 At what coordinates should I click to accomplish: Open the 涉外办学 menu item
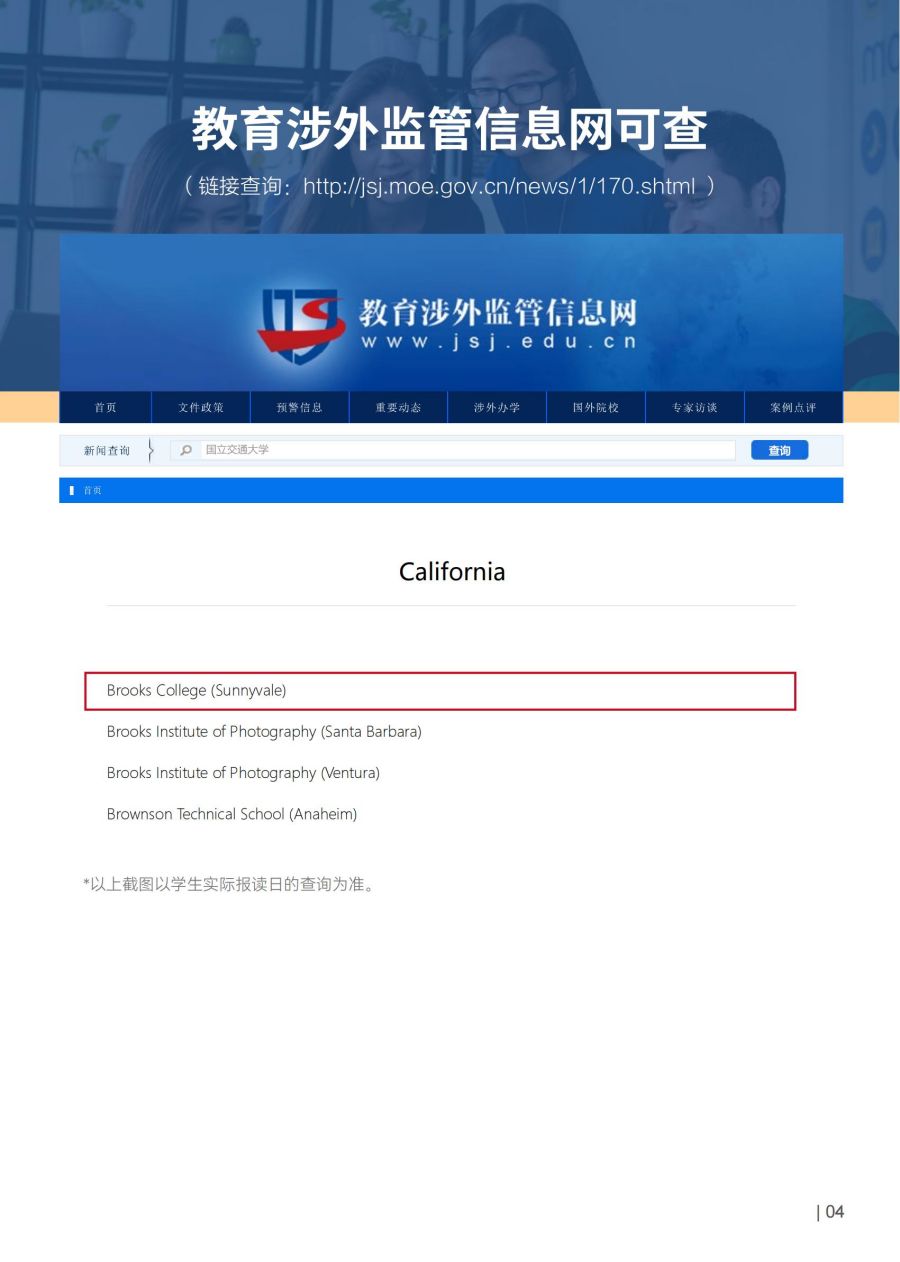[x=497, y=408]
